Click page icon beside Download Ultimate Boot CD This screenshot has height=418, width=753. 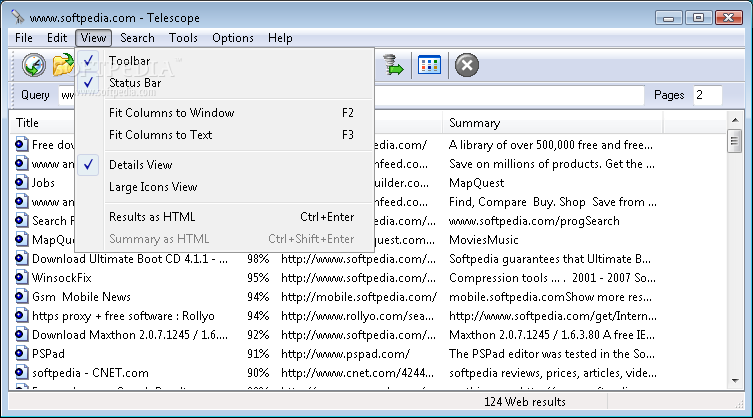point(21,258)
